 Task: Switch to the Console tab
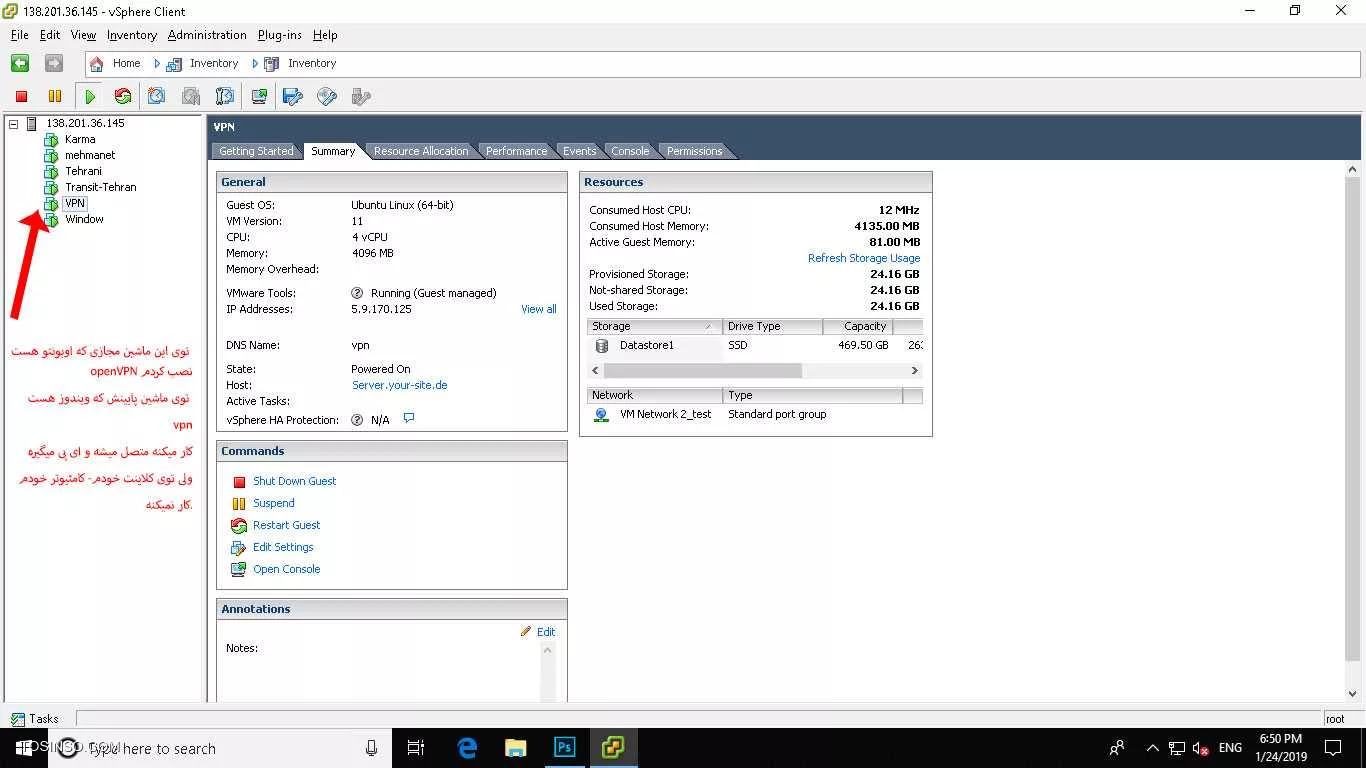630,151
